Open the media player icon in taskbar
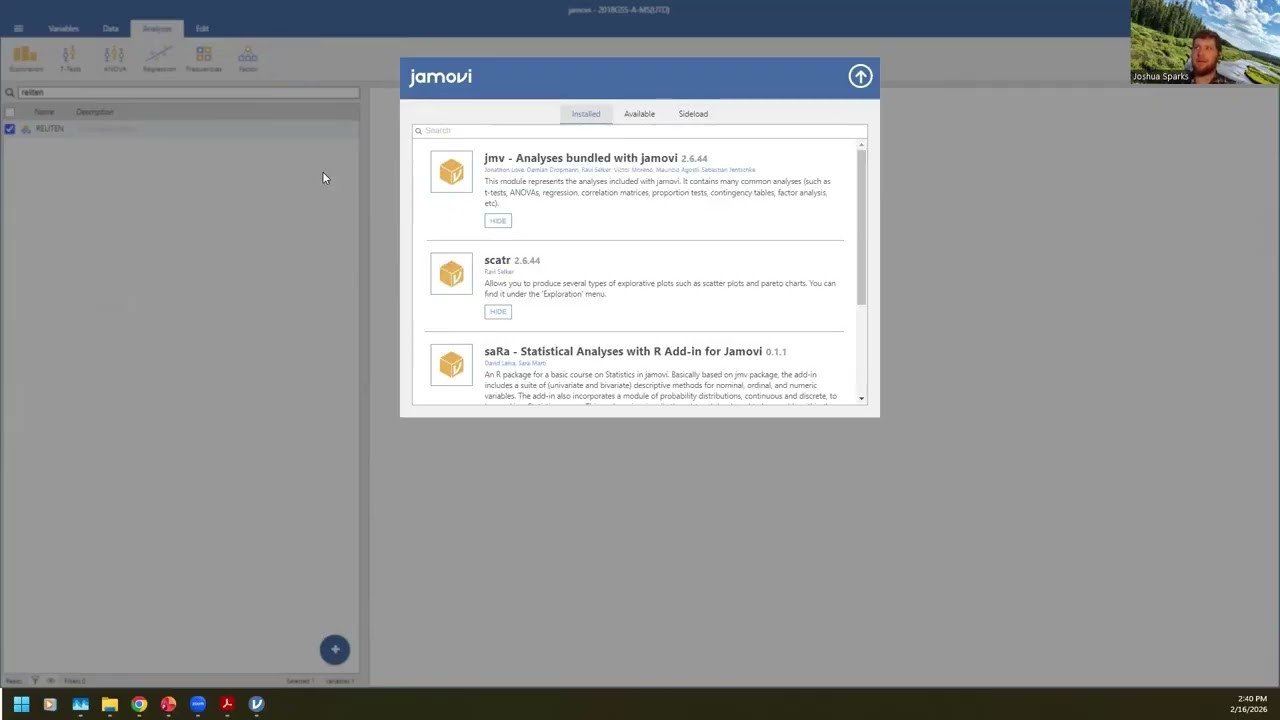 tap(50, 704)
